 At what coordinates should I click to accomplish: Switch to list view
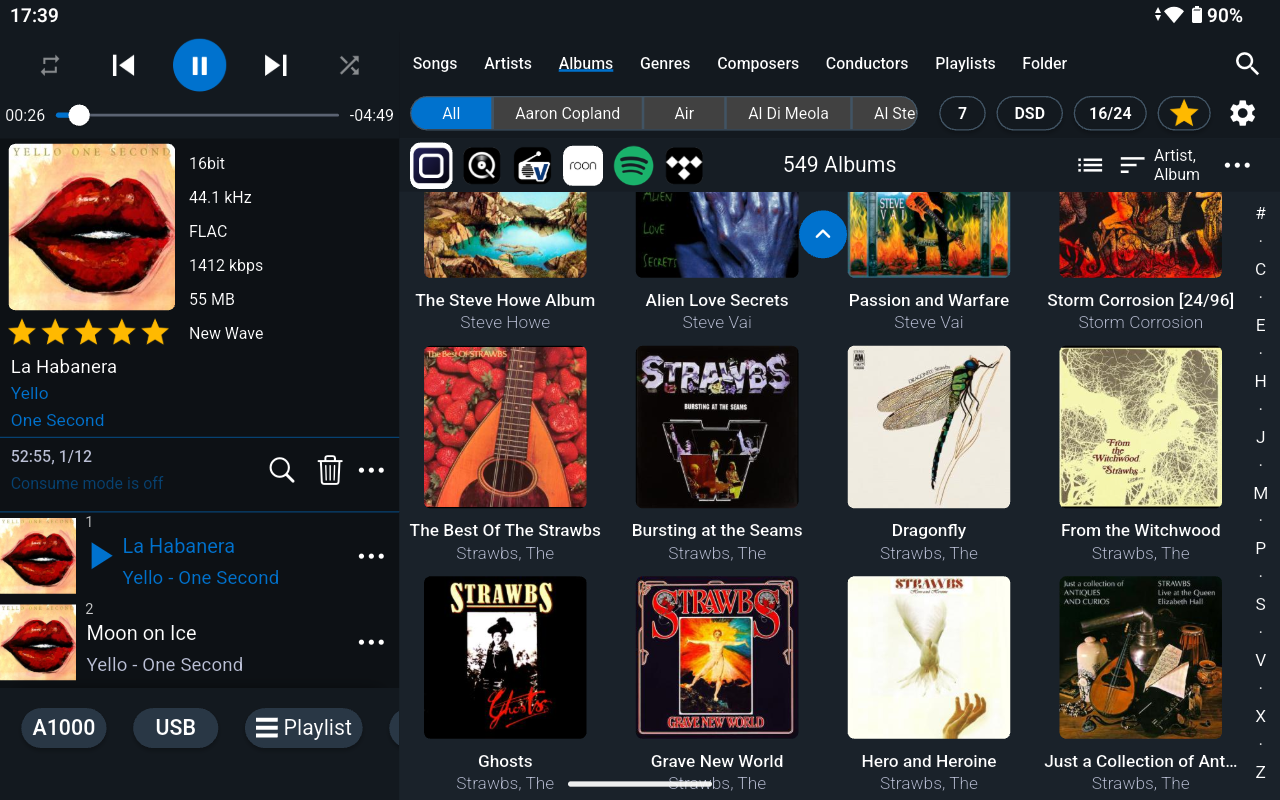[x=1090, y=165]
